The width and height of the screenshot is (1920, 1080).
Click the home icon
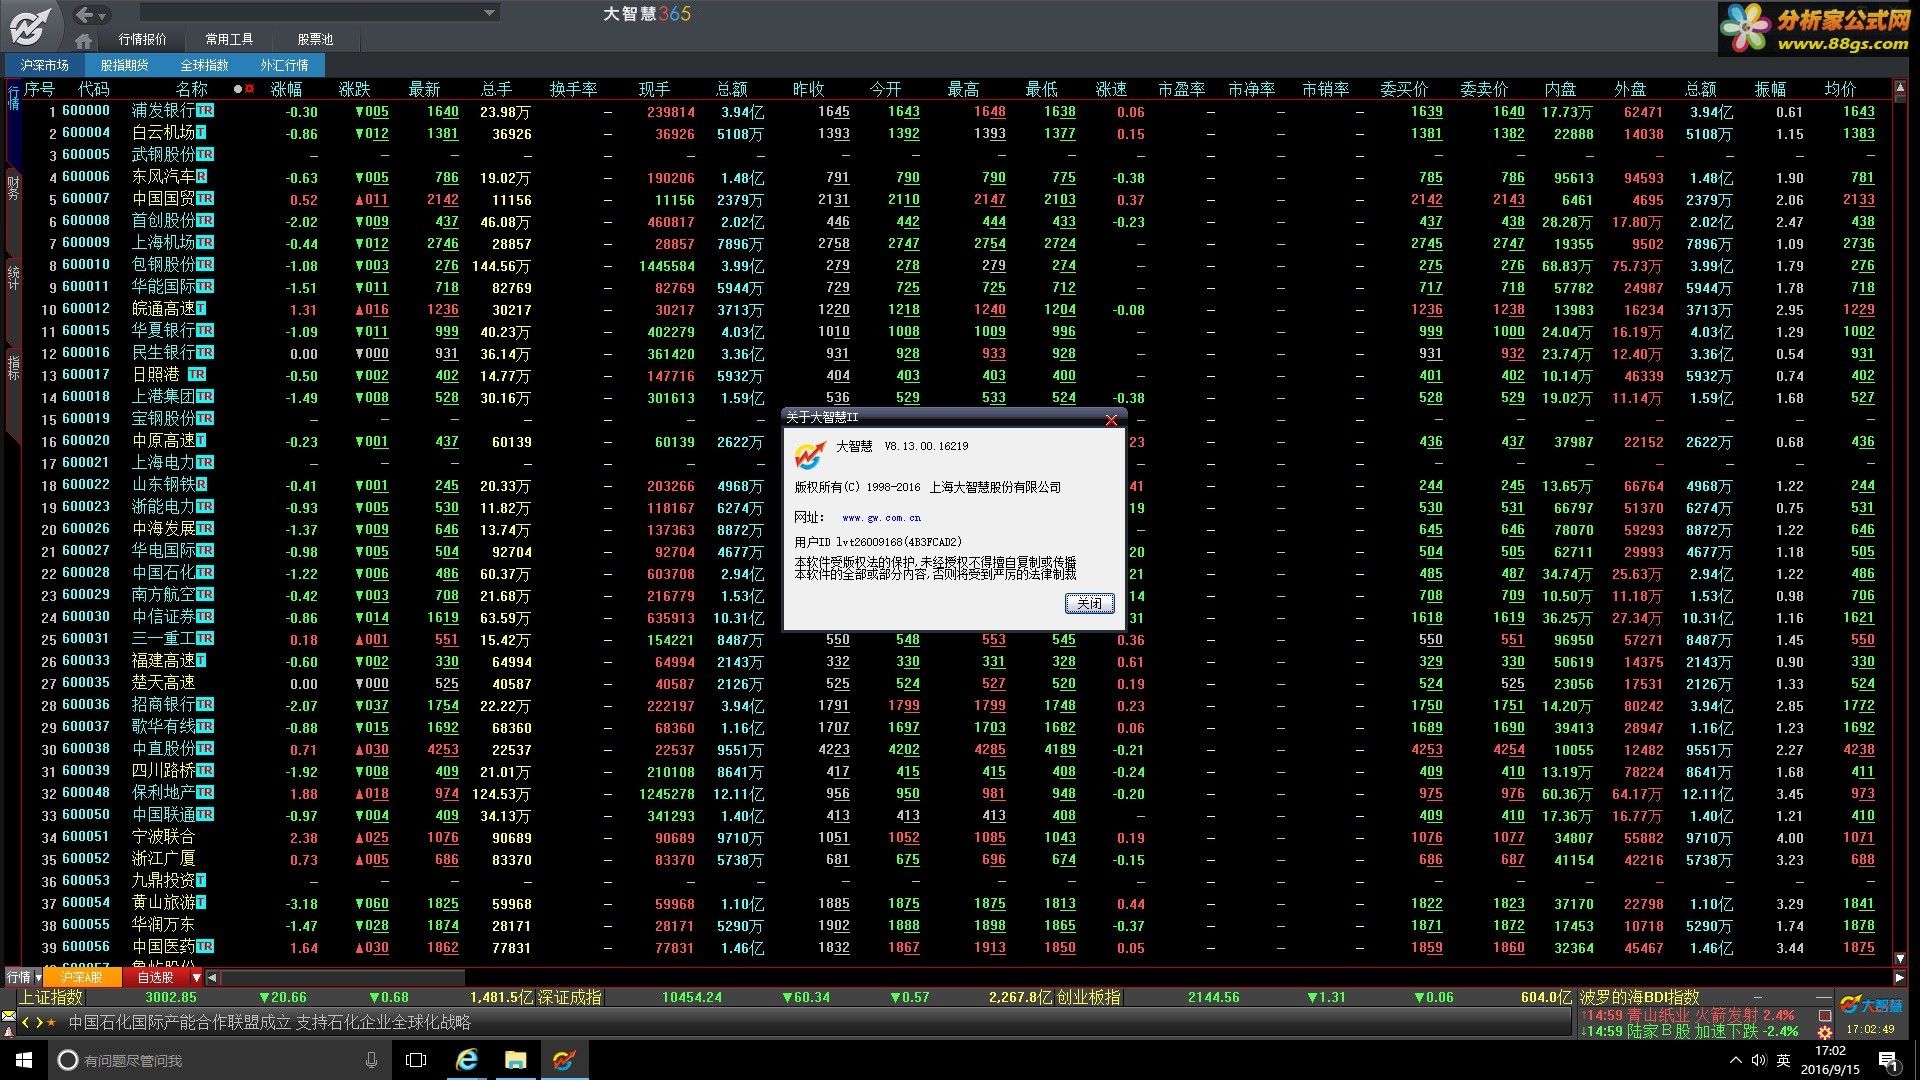(x=84, y=40)
